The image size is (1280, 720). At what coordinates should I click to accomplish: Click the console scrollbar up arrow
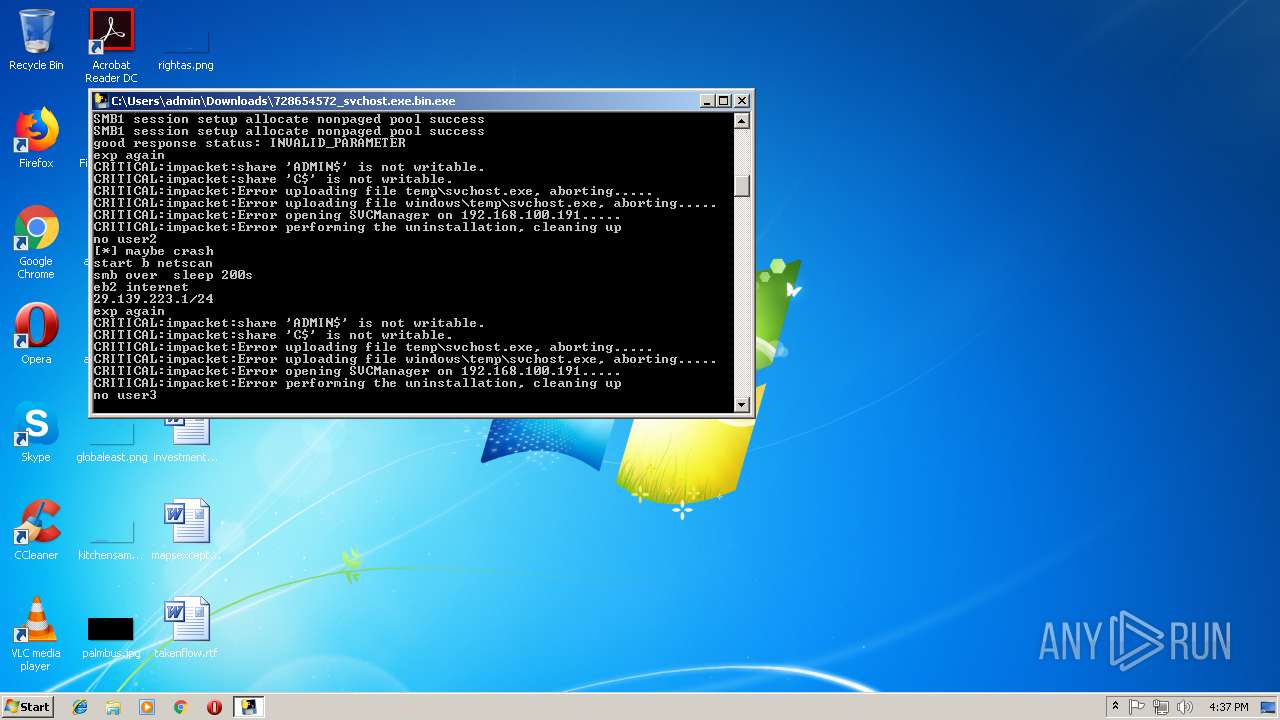click(742, 121)
